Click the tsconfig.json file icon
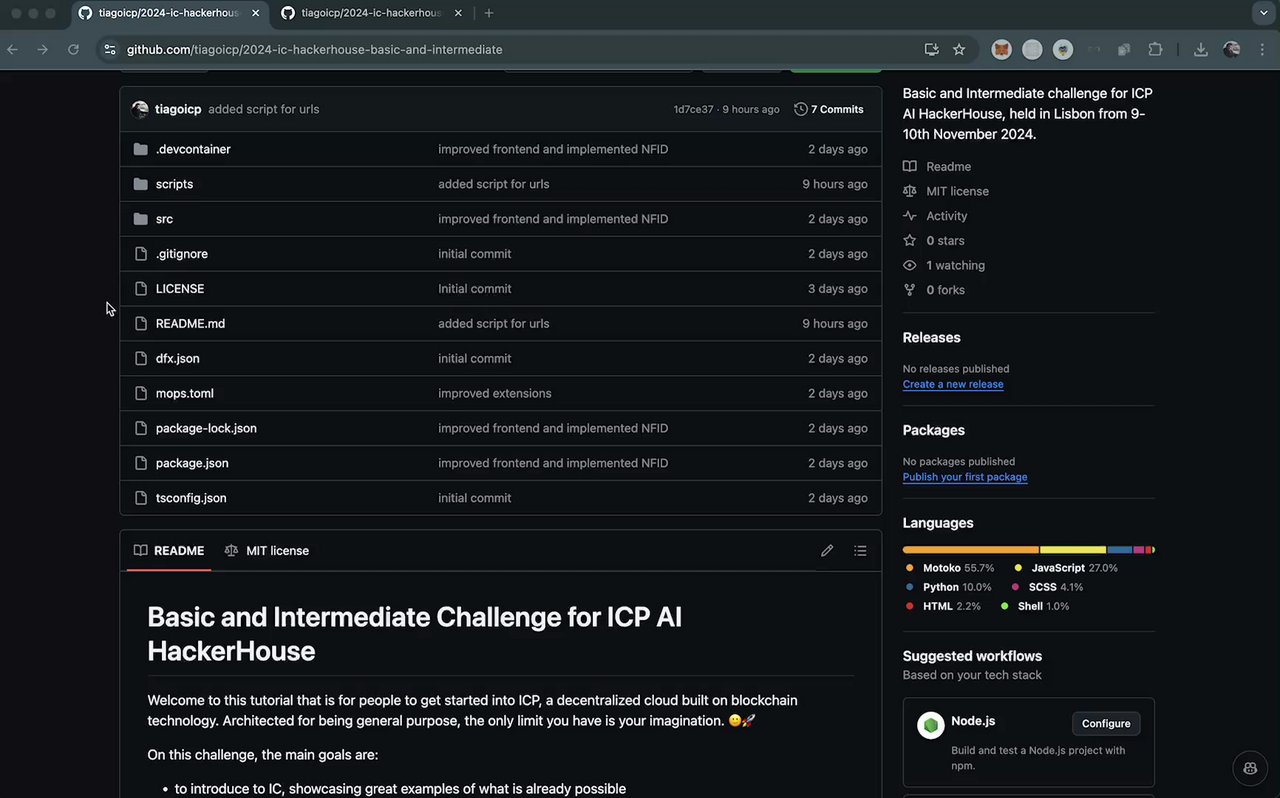The height and width of the screenshot is (798, 1280). click(140, 498)
